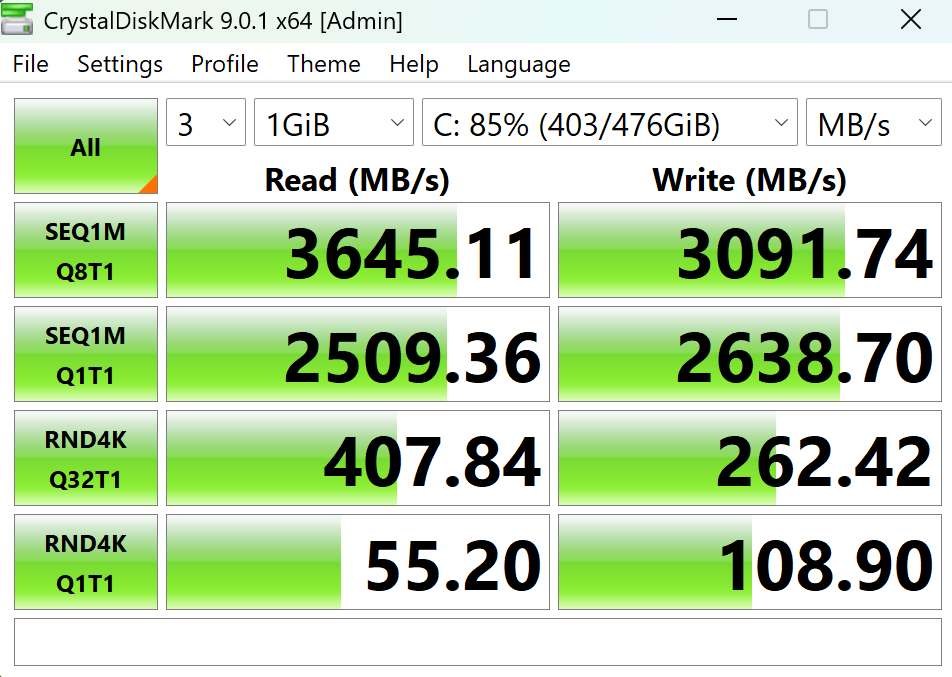Expand the 1GiB test size dropdown
This screenshot has width=952, height=677.
[333, 123]
